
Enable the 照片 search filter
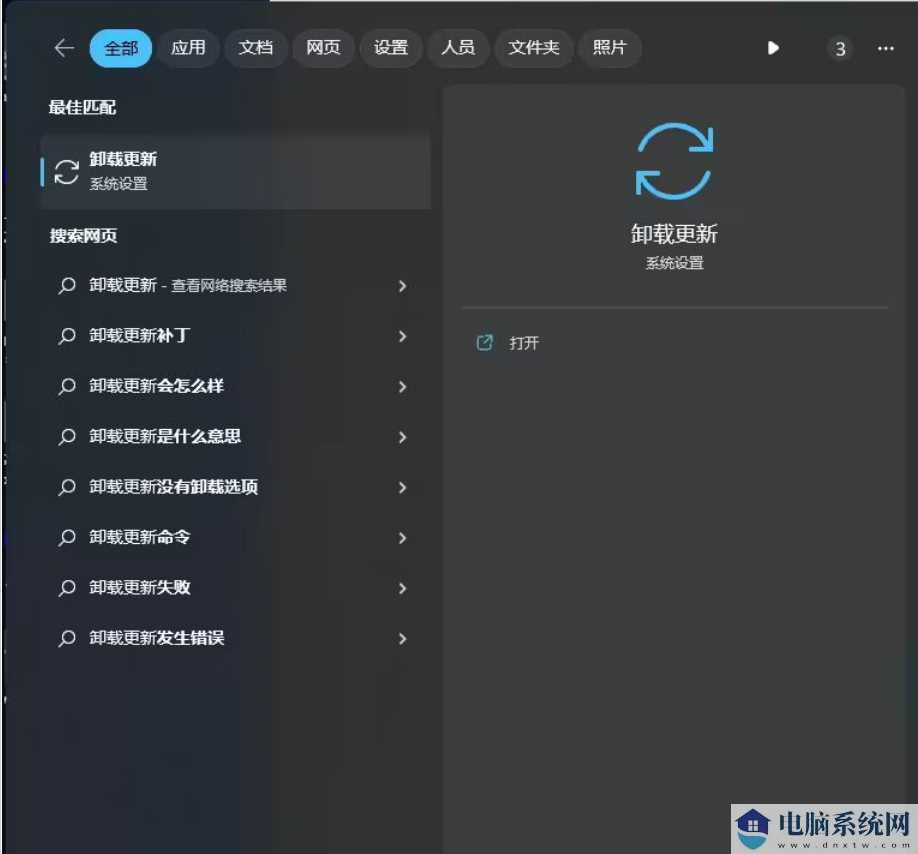[x=610, y=48]
